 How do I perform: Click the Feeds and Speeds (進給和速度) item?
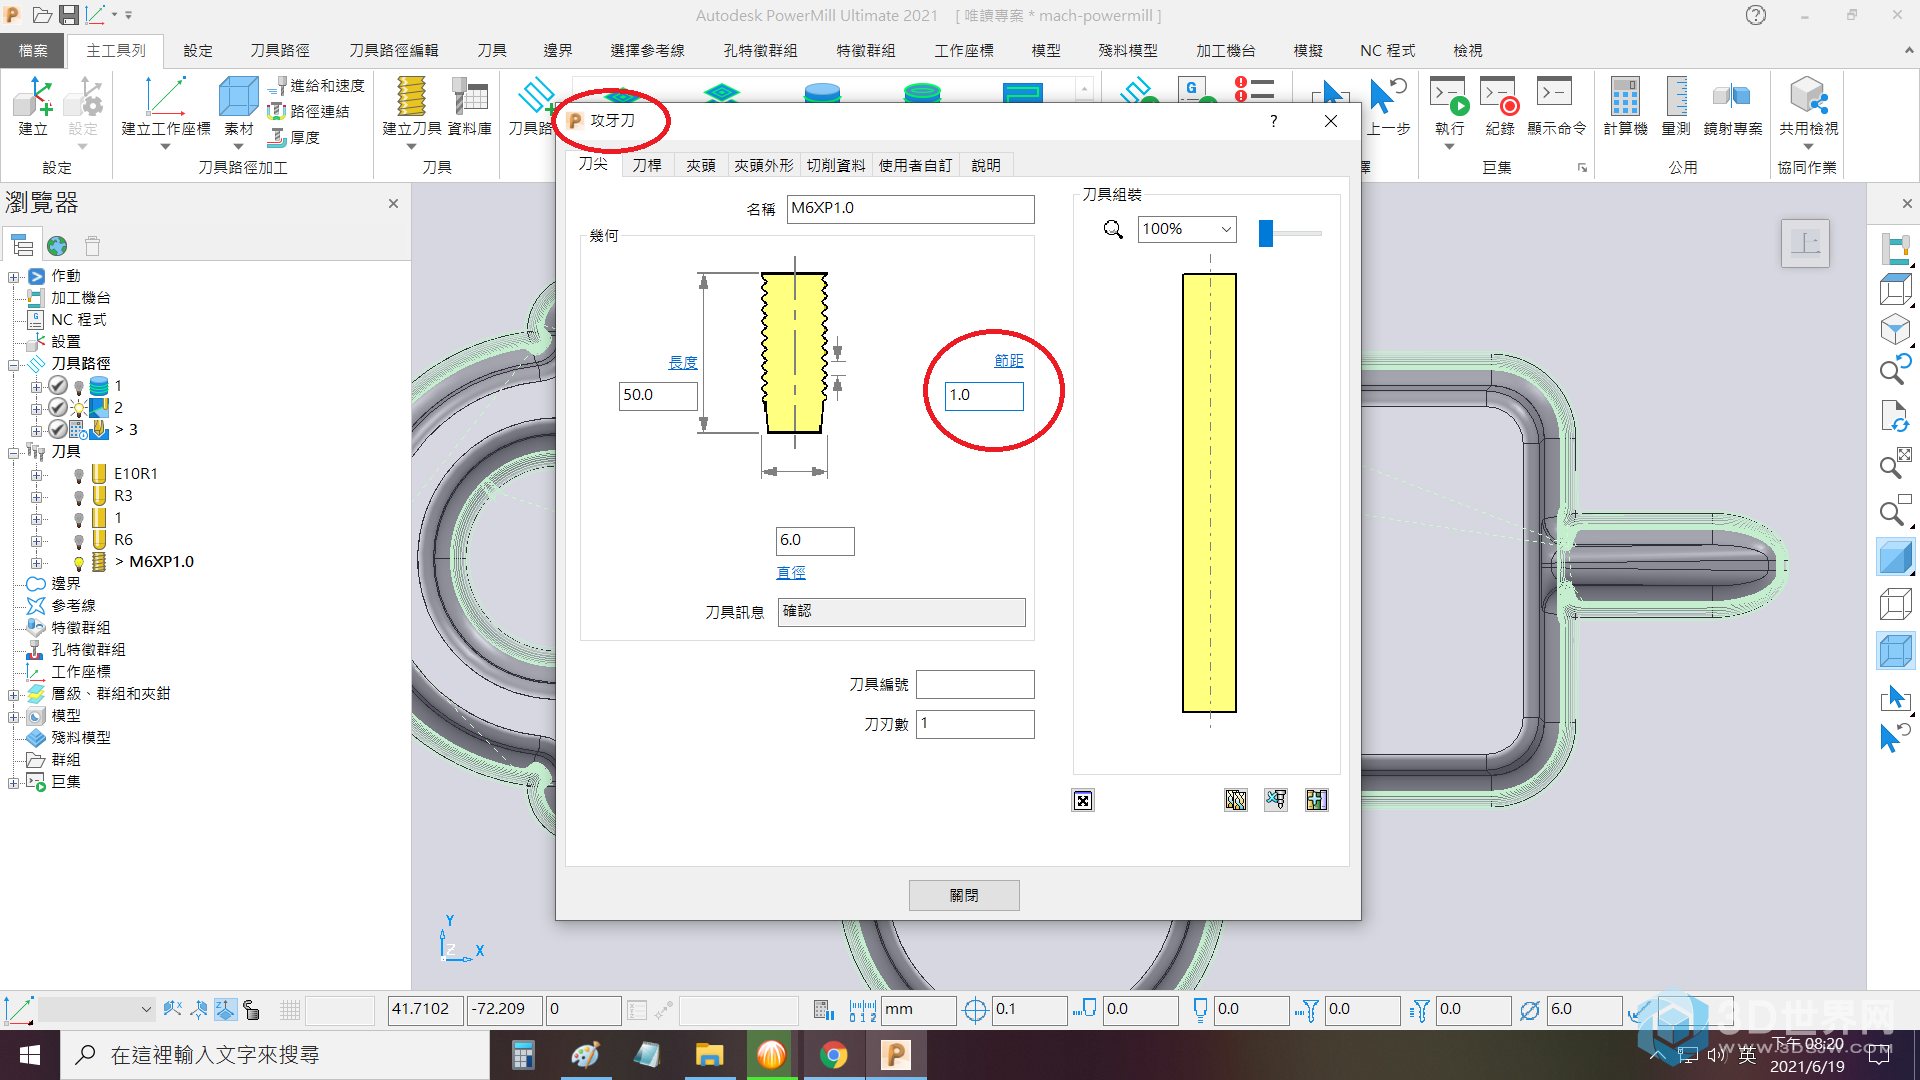click(x=317, y=86)
